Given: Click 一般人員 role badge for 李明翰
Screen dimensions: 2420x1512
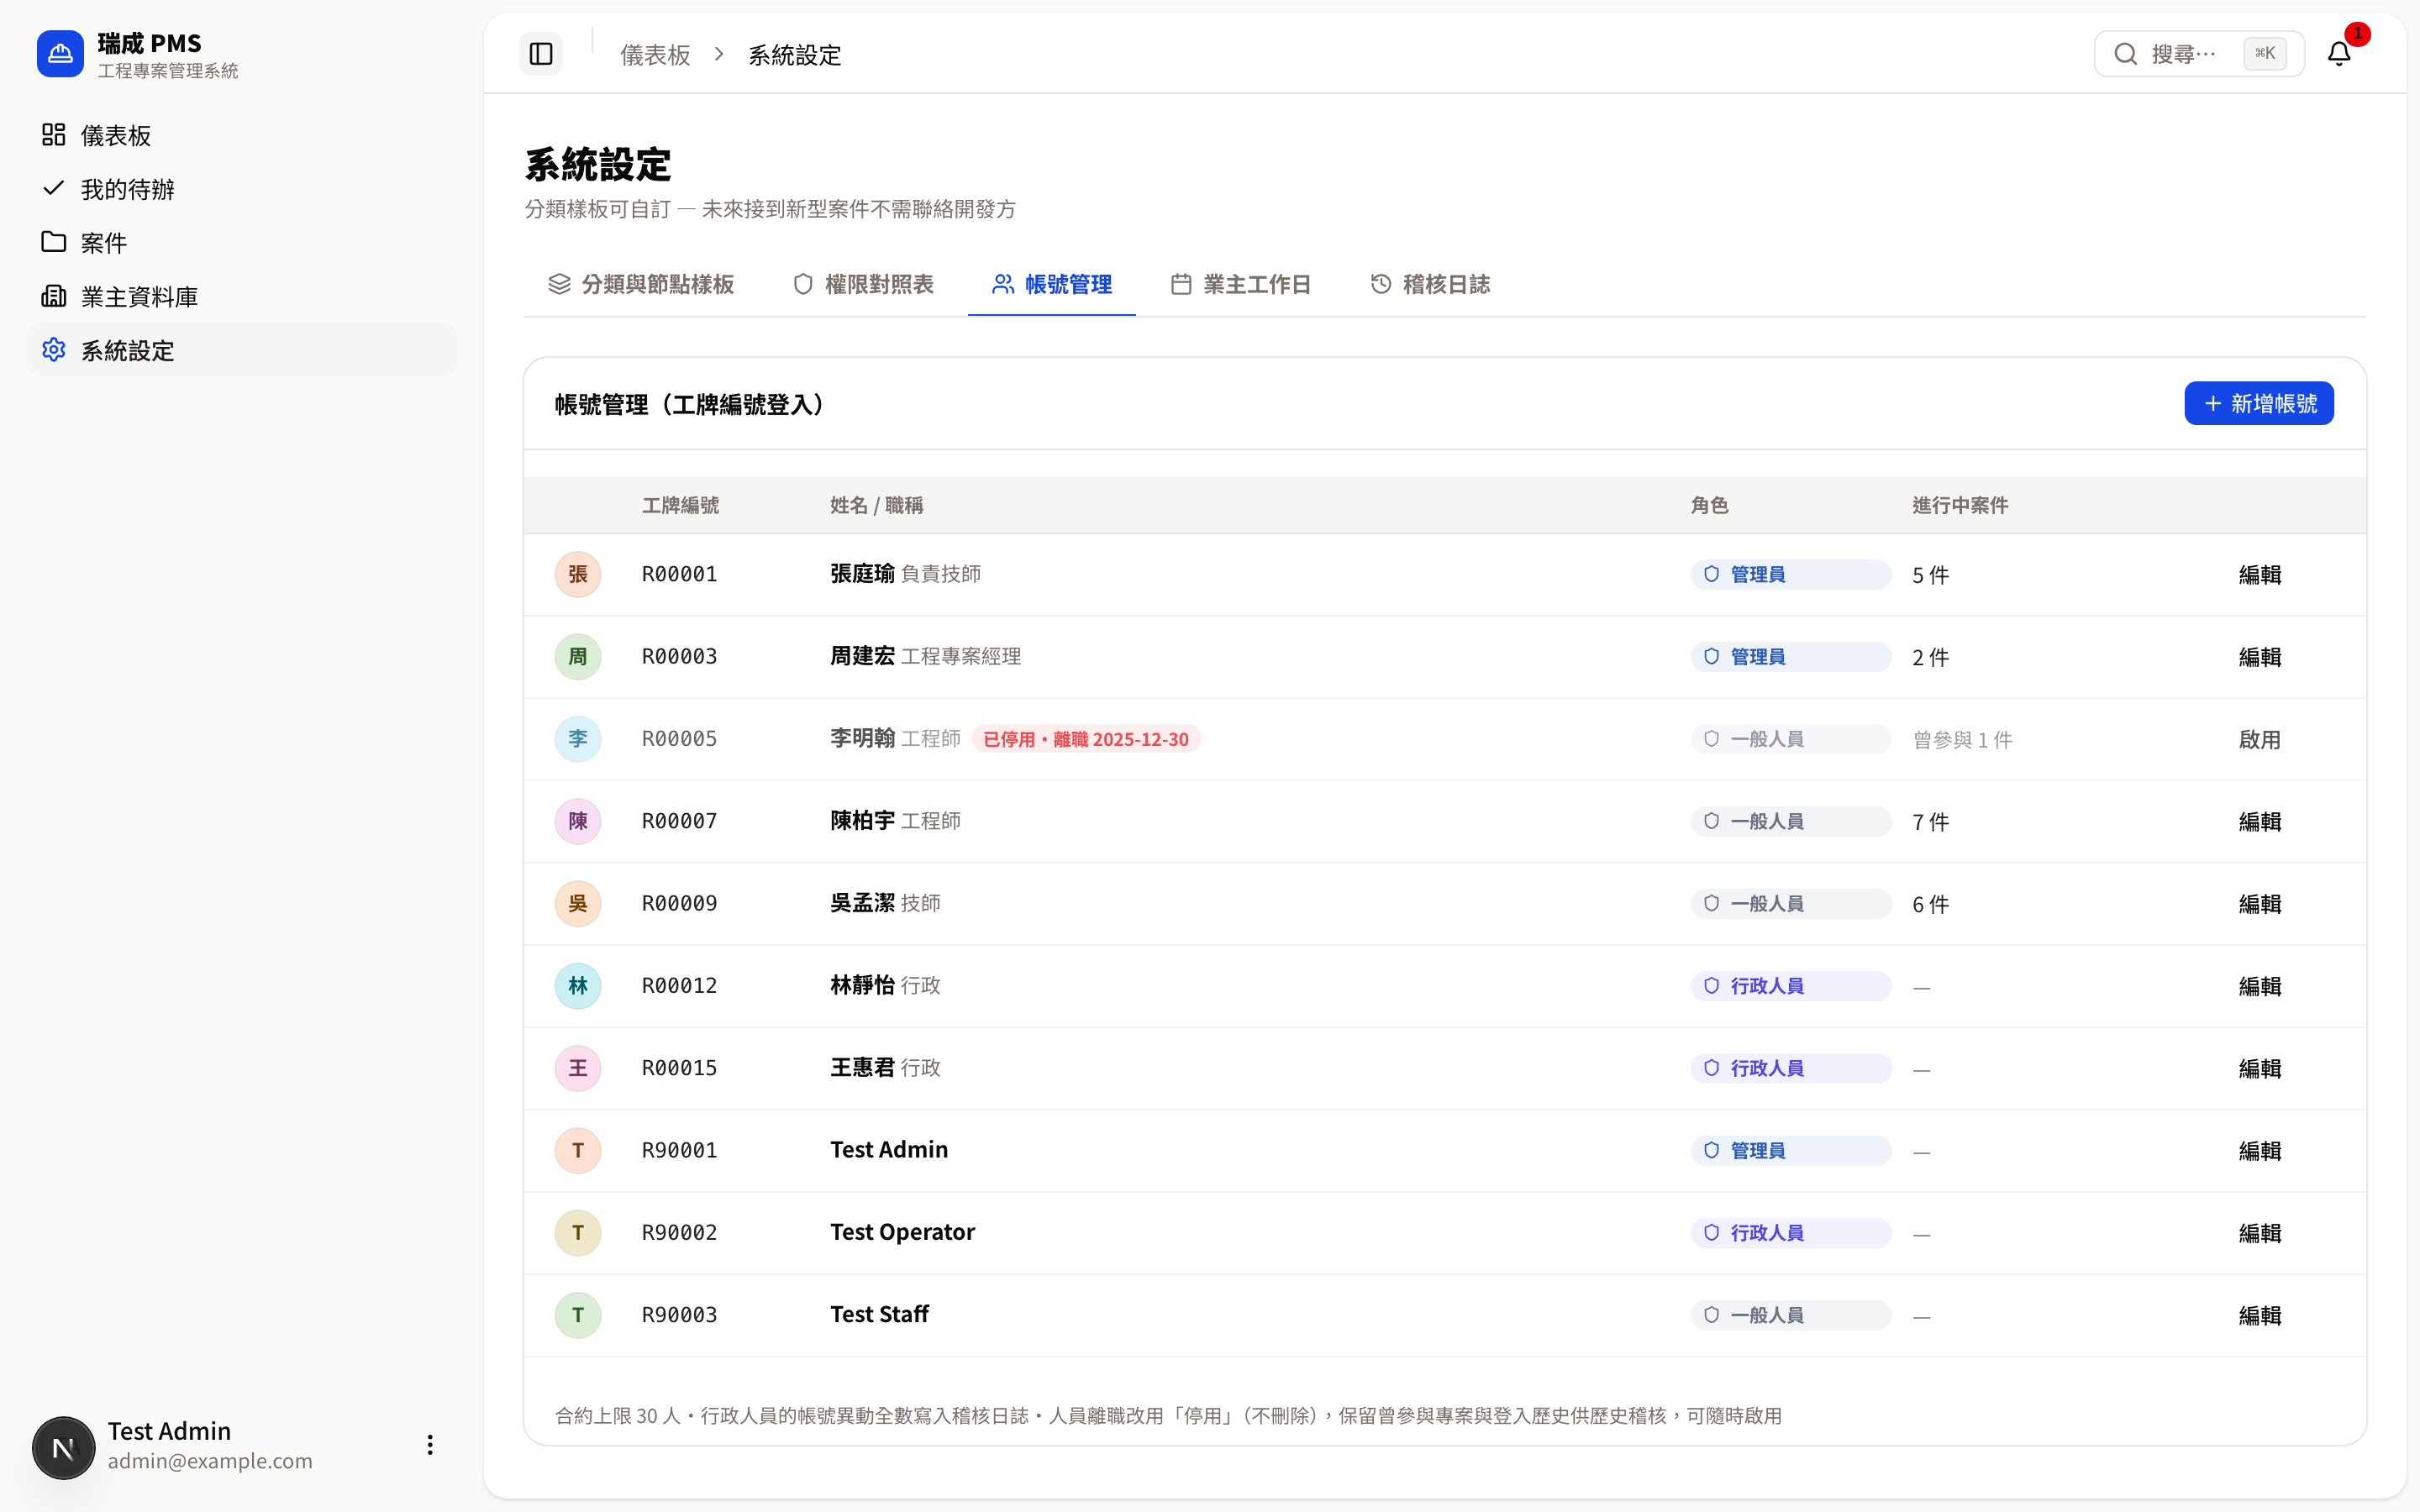Looking at the screenshot, I should point(1790,739).
